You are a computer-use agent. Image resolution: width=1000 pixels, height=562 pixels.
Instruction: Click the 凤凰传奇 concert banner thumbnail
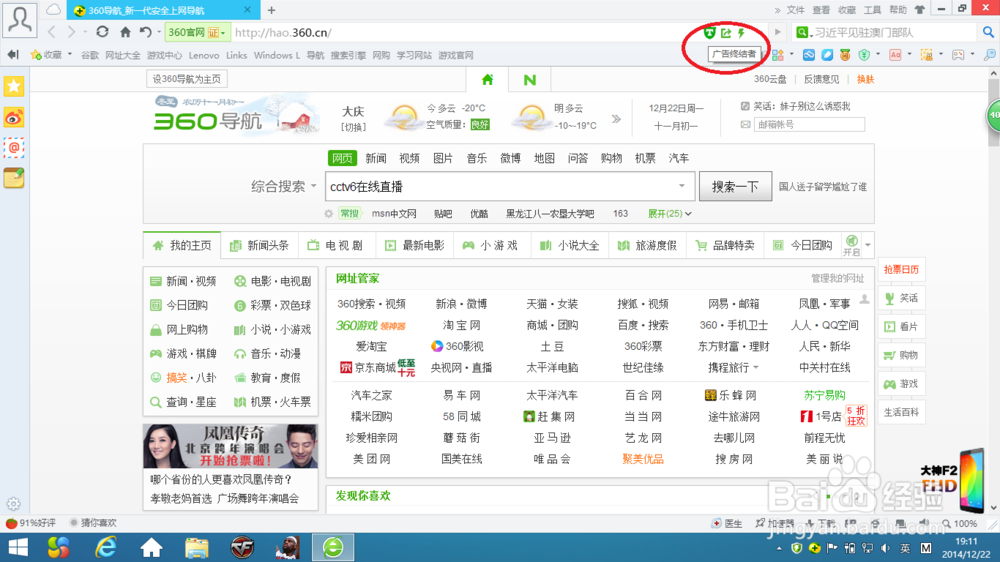(x=230, y=446)
